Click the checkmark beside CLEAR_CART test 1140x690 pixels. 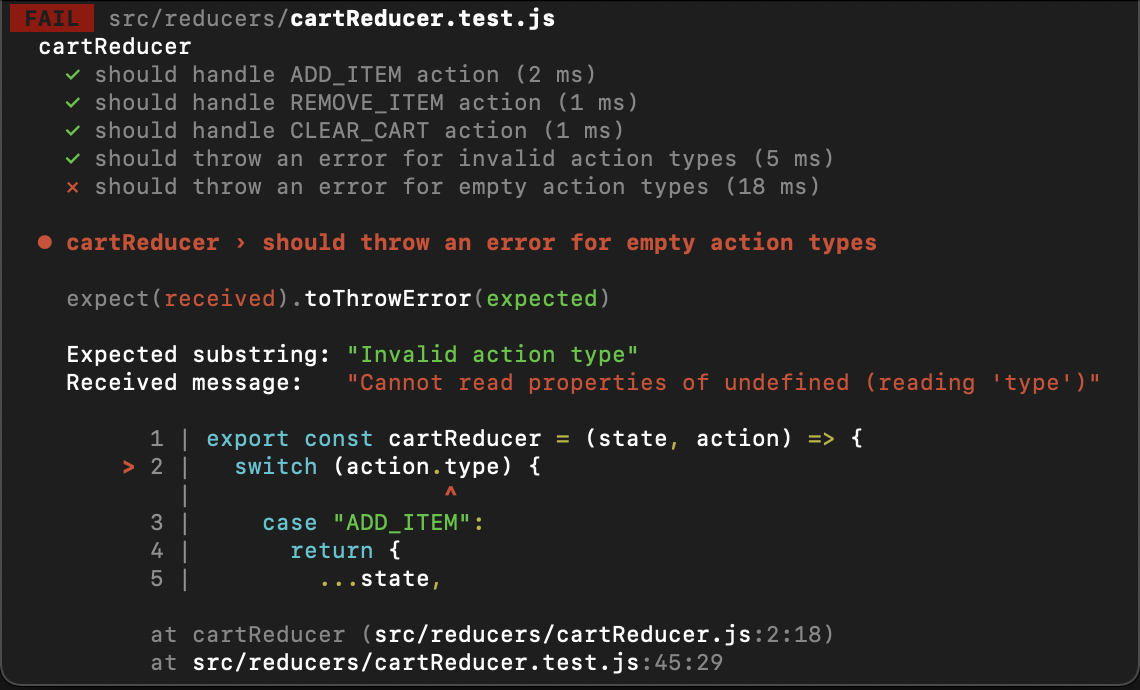[73, 131]
